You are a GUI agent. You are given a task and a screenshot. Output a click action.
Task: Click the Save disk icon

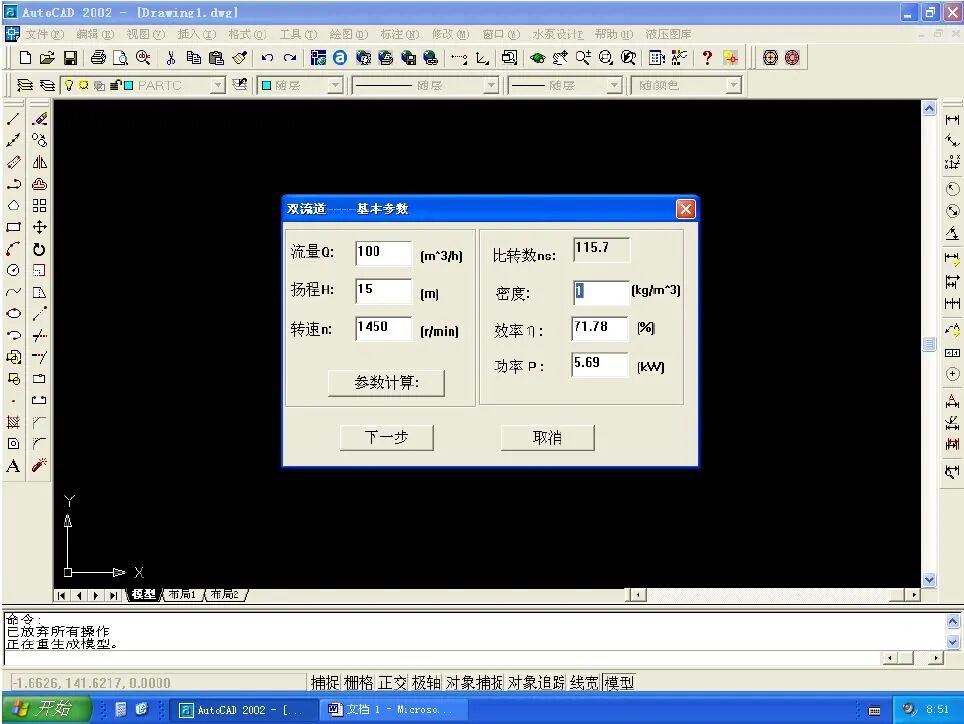tap(70, 58)
